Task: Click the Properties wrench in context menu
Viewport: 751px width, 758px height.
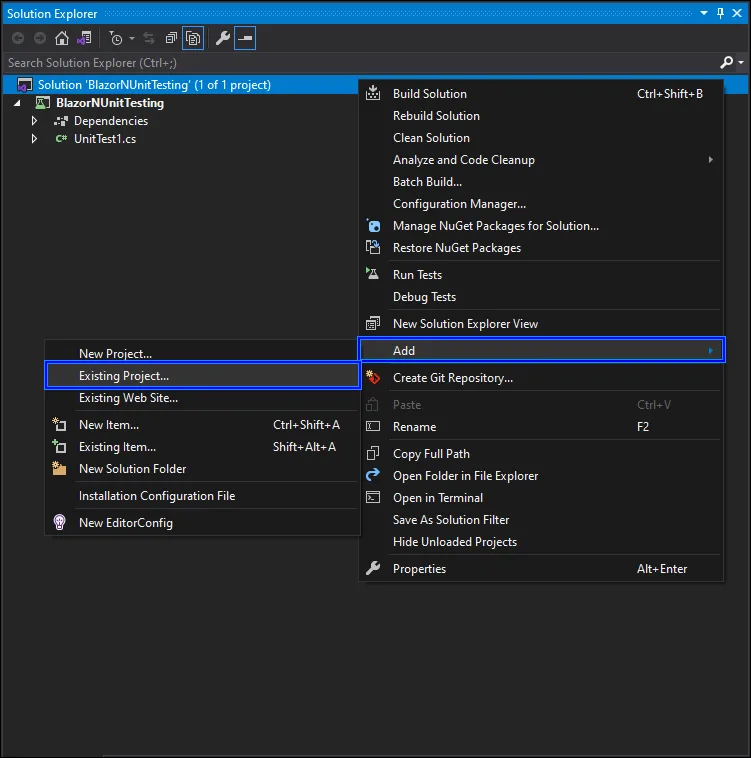Action: click(373, 568)
